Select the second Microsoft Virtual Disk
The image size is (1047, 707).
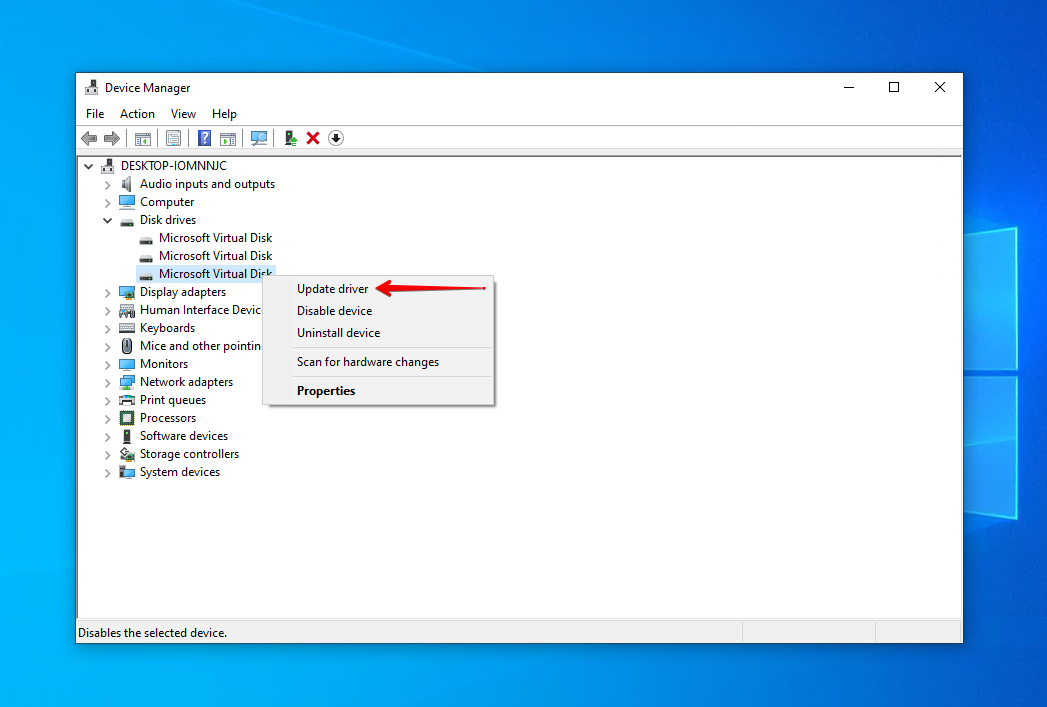(215, 256)
